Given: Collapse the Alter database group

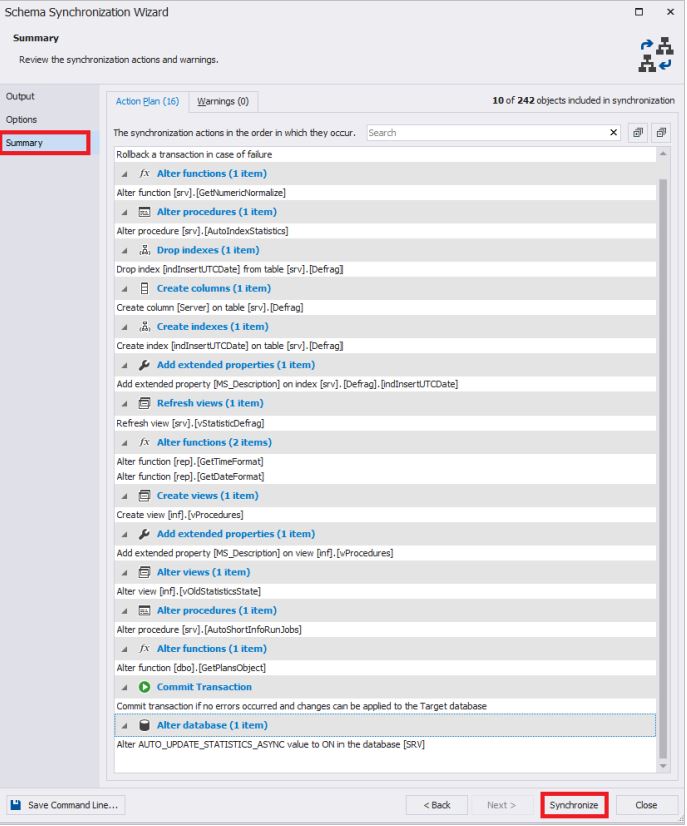Looking at the screenshot, I should [x=124, y=726].
